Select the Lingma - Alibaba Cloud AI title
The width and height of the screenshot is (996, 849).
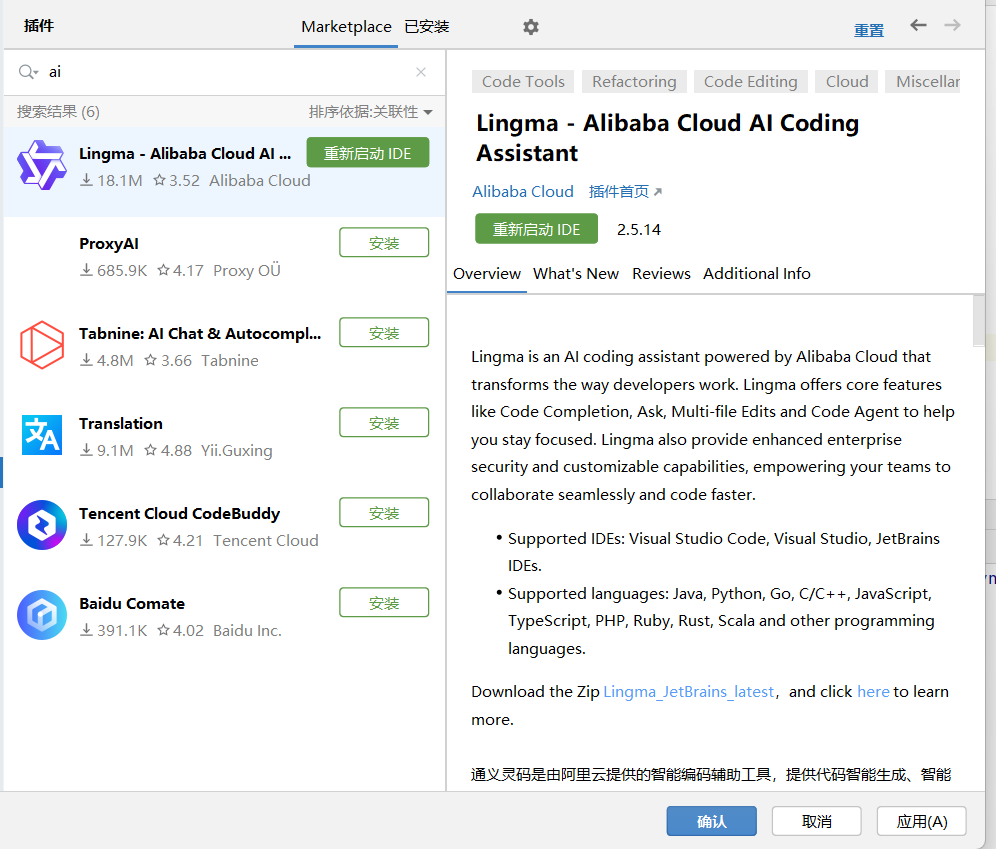(185, 154)
